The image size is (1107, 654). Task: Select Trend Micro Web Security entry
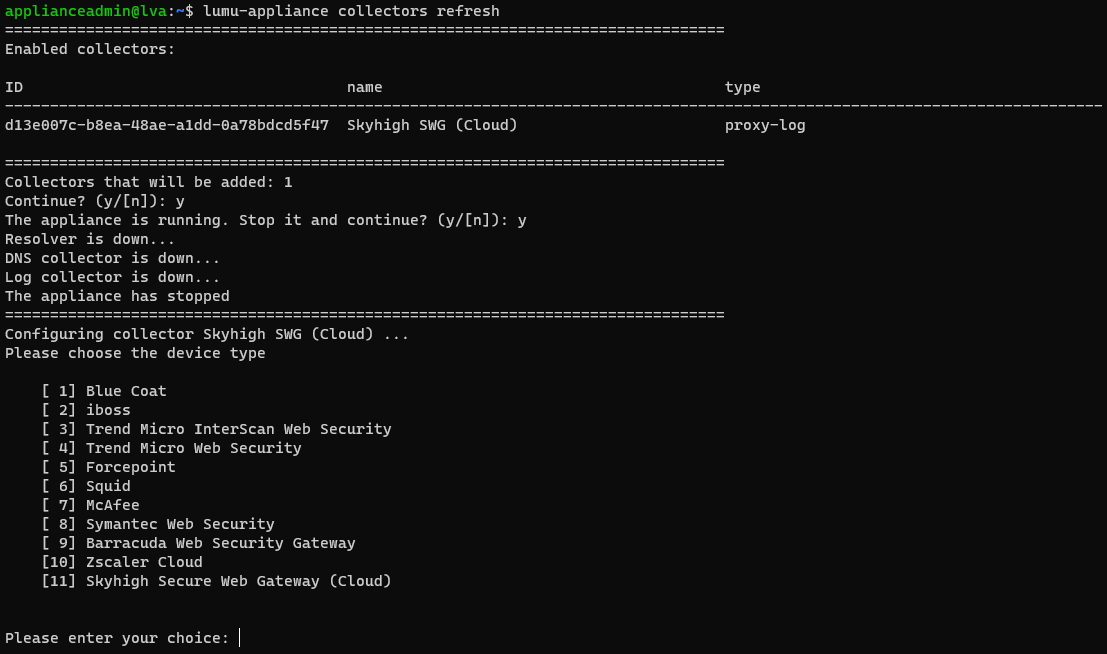coord(193,448)
